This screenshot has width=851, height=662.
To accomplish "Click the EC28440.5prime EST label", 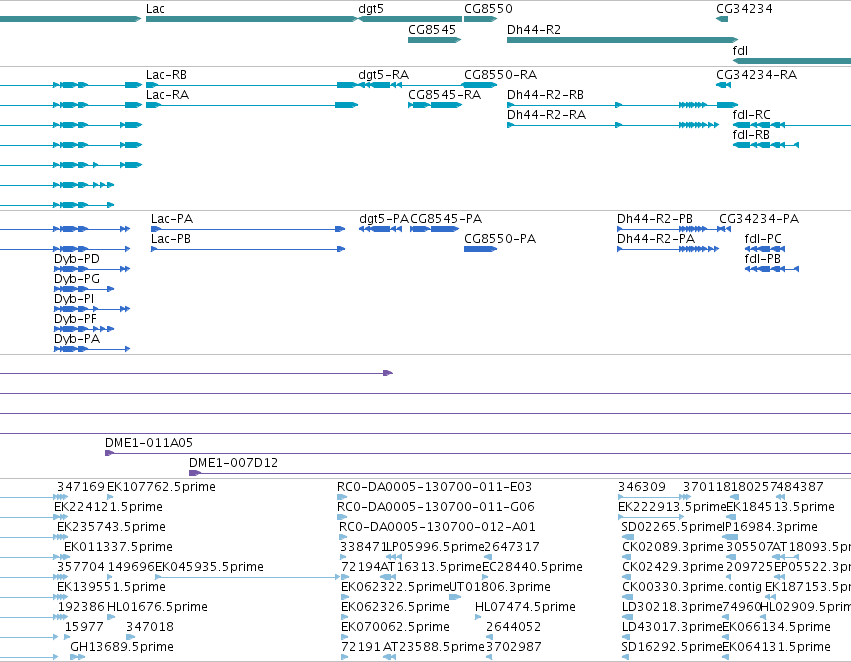I will coord(532,567).
